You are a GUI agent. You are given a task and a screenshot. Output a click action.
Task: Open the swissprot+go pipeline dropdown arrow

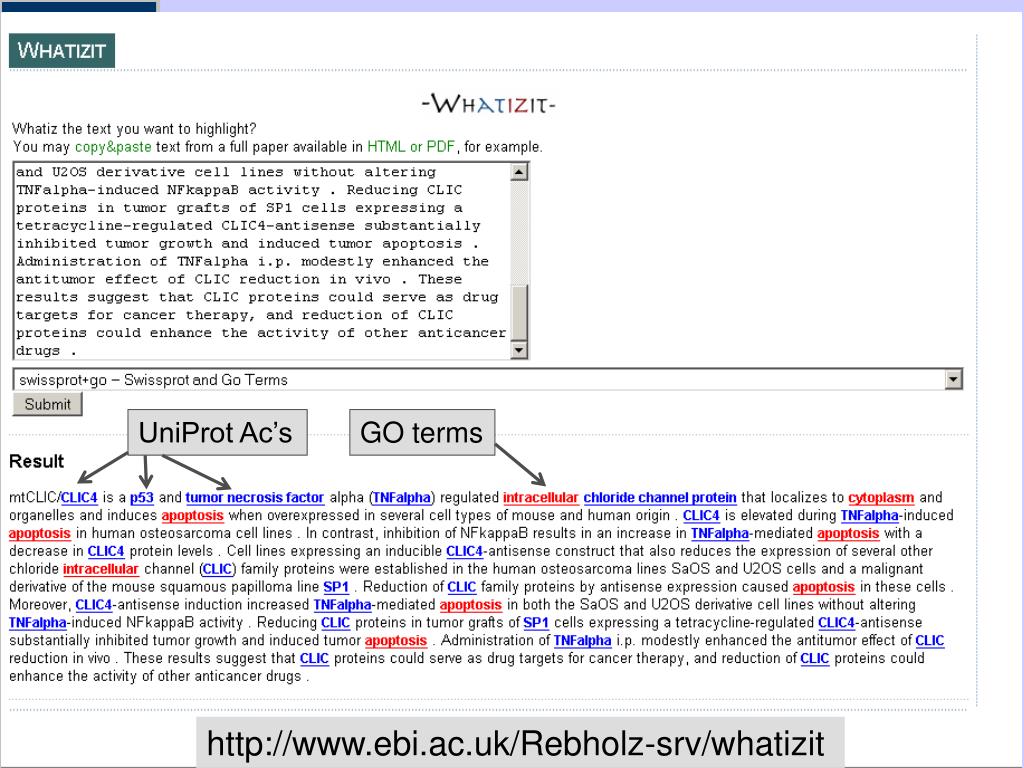tap(953, 379)
